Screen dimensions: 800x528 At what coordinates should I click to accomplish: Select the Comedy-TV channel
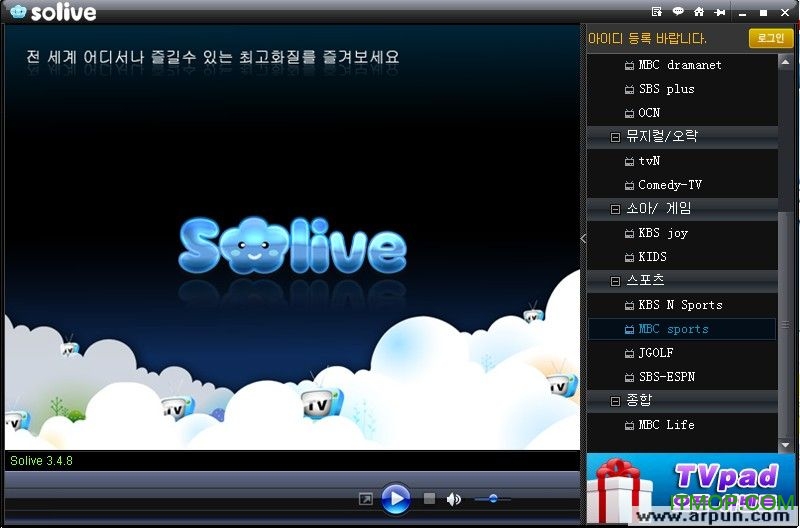[x=682, y=185]
